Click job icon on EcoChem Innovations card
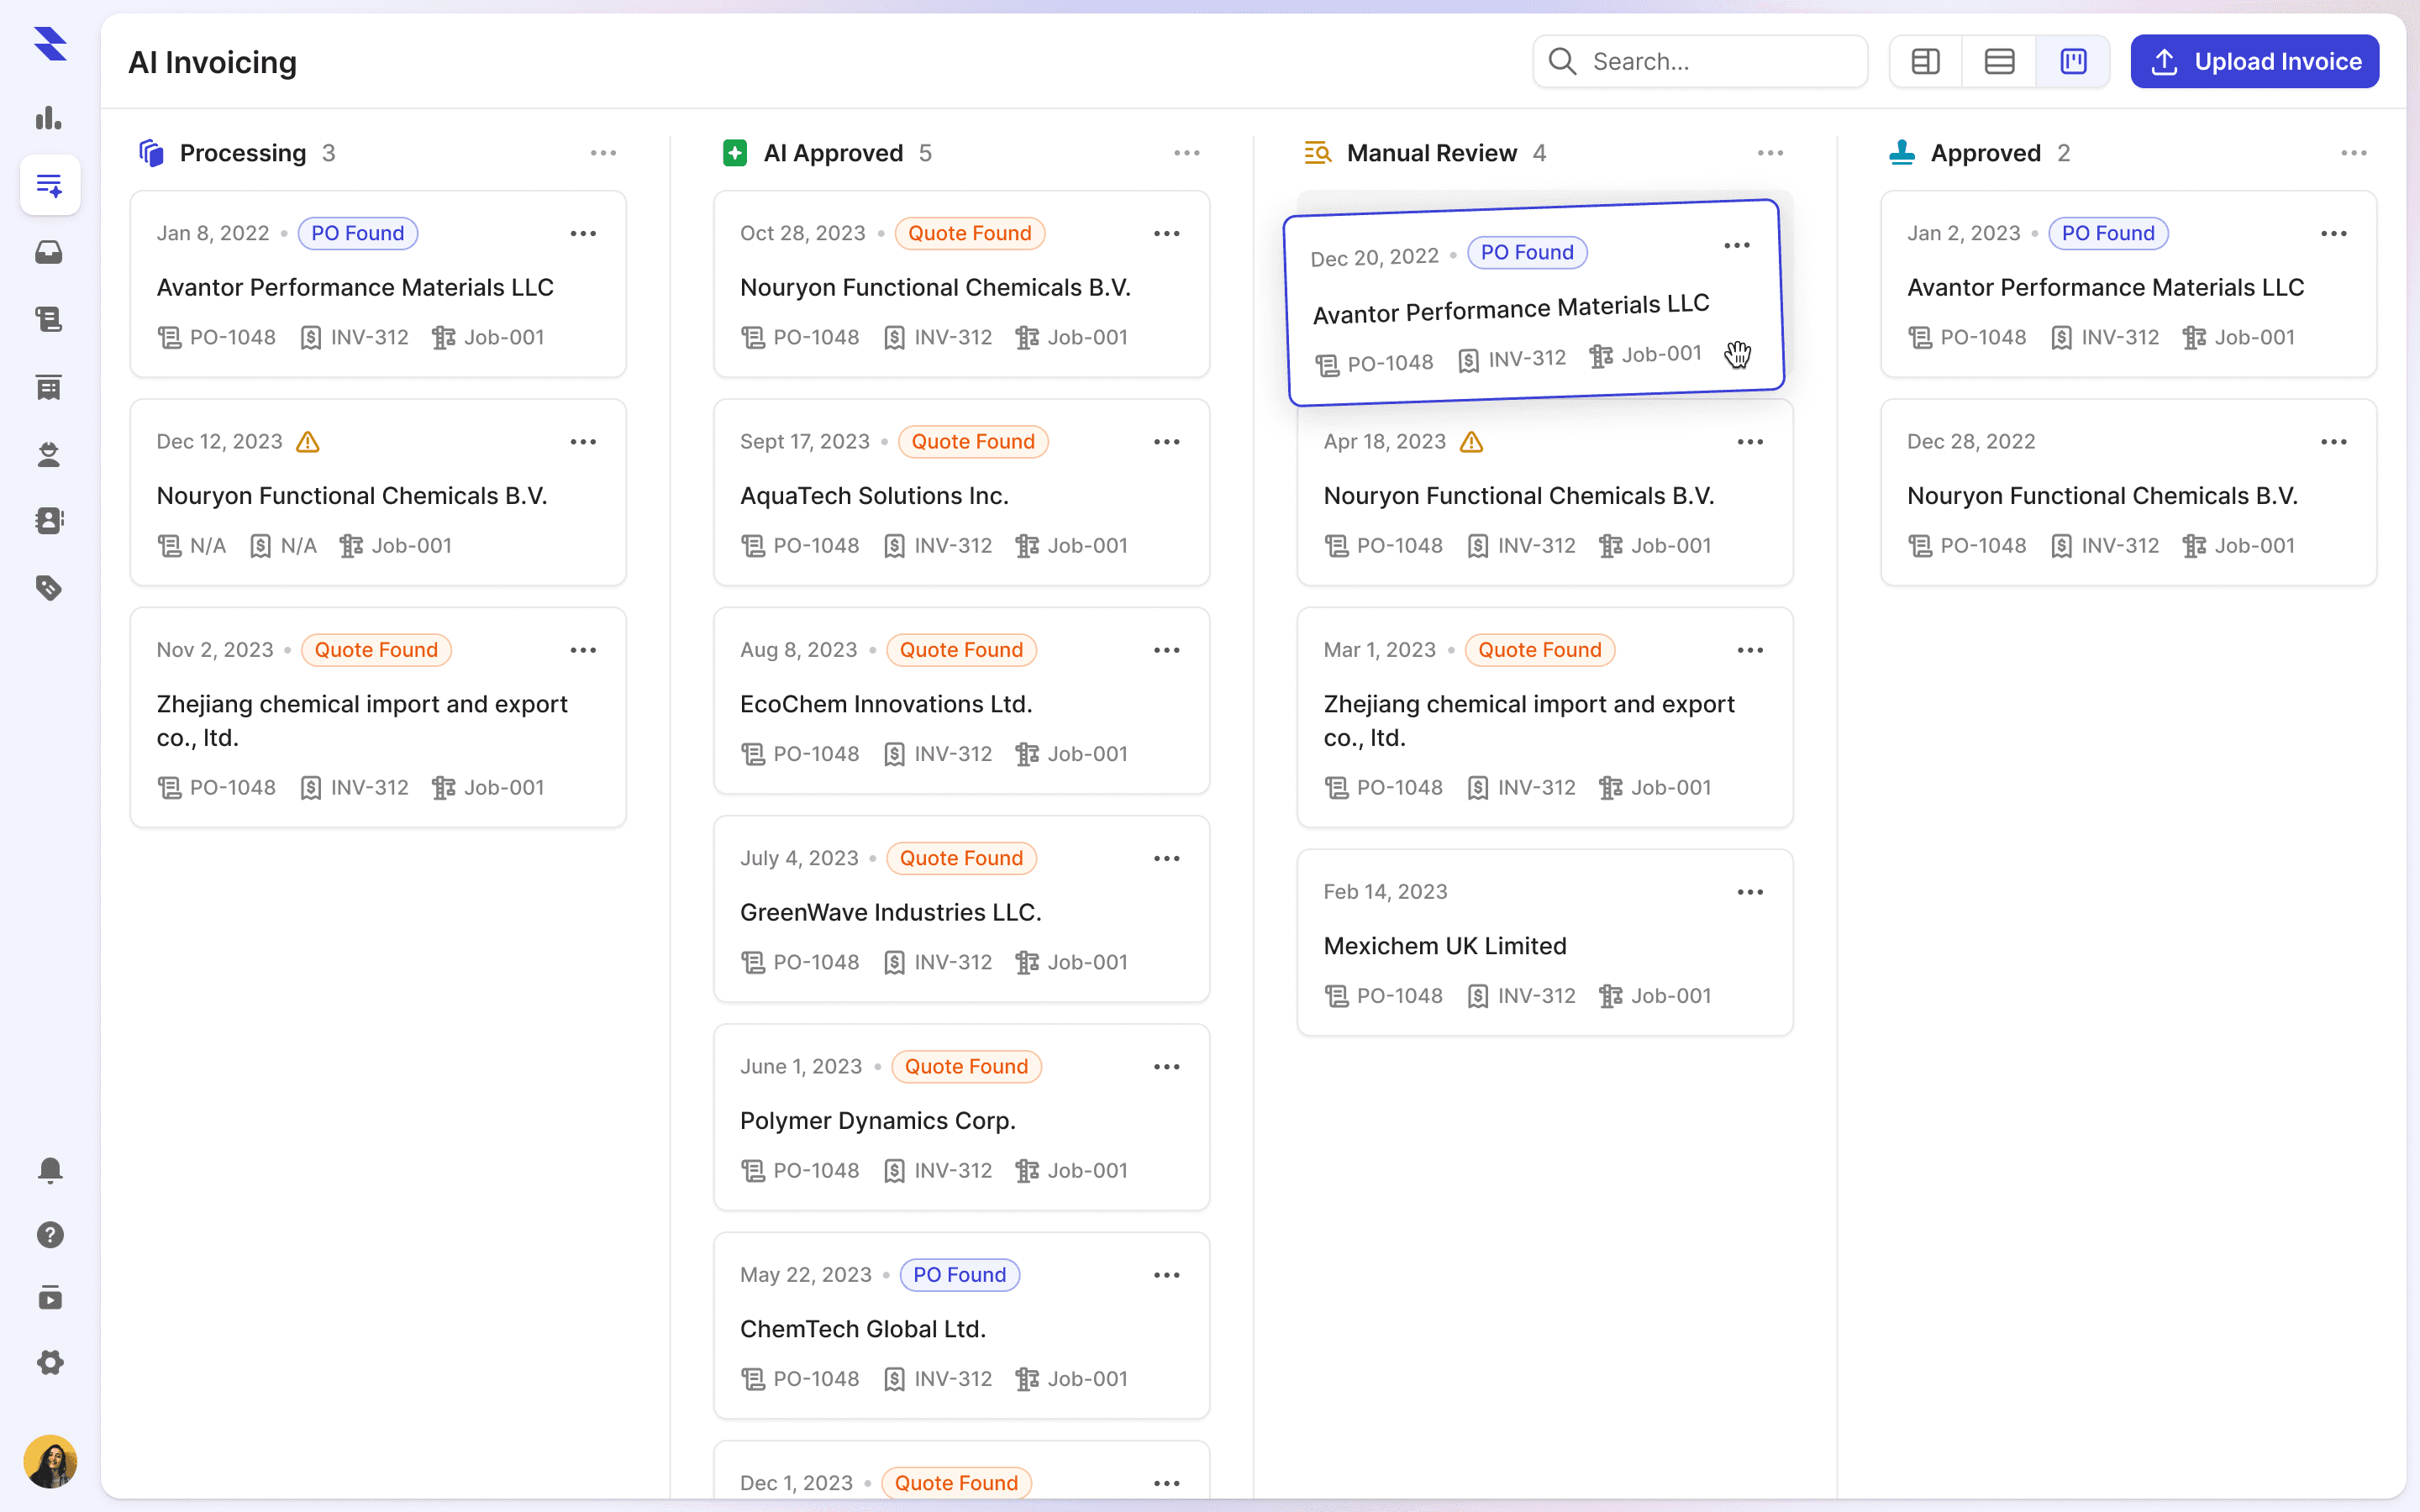2420x1512 pixels. [1027, 755]
